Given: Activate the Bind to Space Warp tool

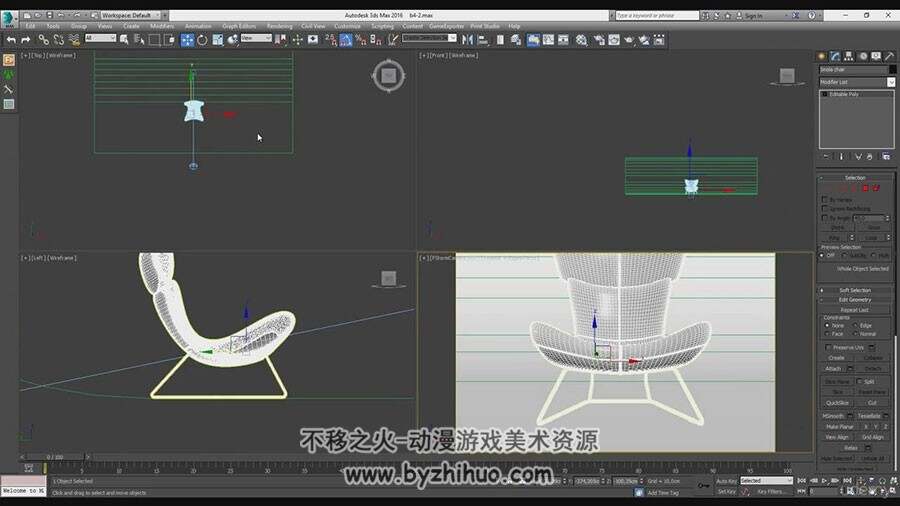Looking at the screenshot, I should point(74,40).
